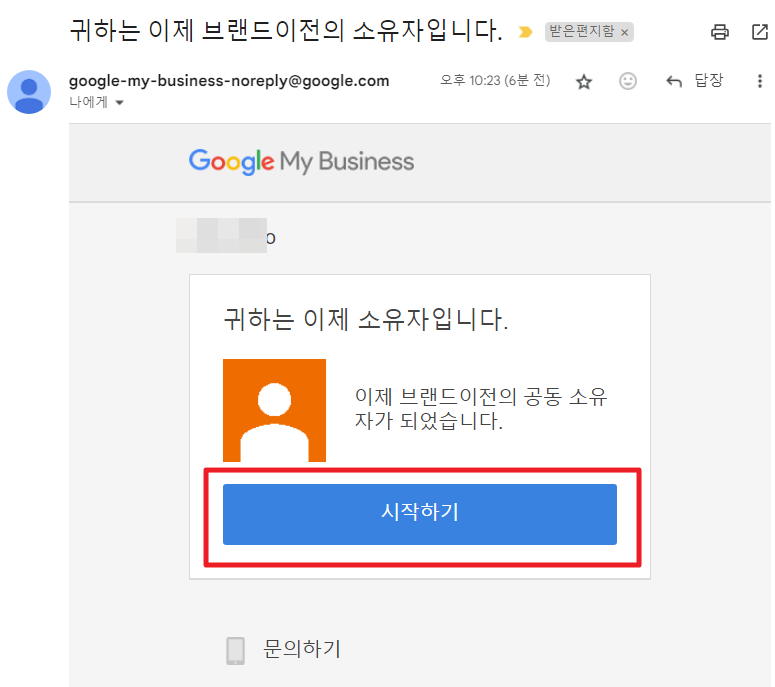Open the email in a new window
Screen dimensions: 775x687
pos(760,32)
